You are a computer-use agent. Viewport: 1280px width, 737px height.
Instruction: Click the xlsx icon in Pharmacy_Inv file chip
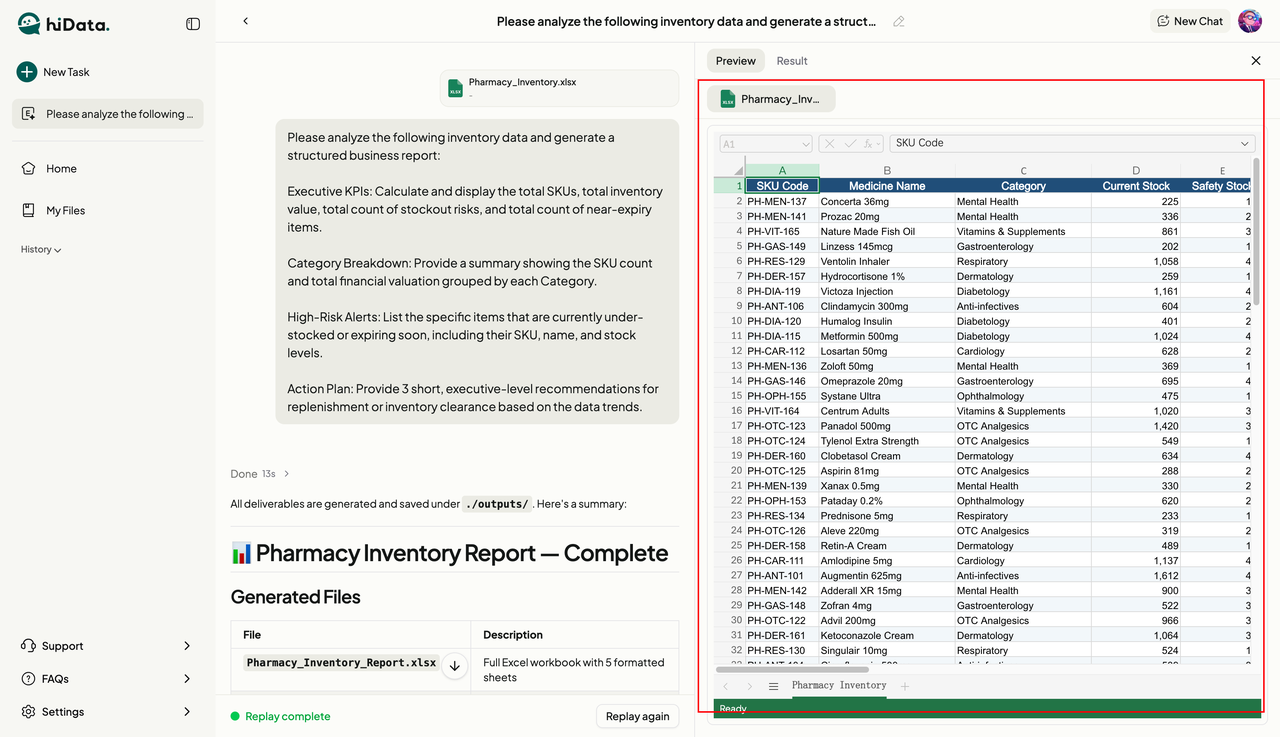click(727, 99)
